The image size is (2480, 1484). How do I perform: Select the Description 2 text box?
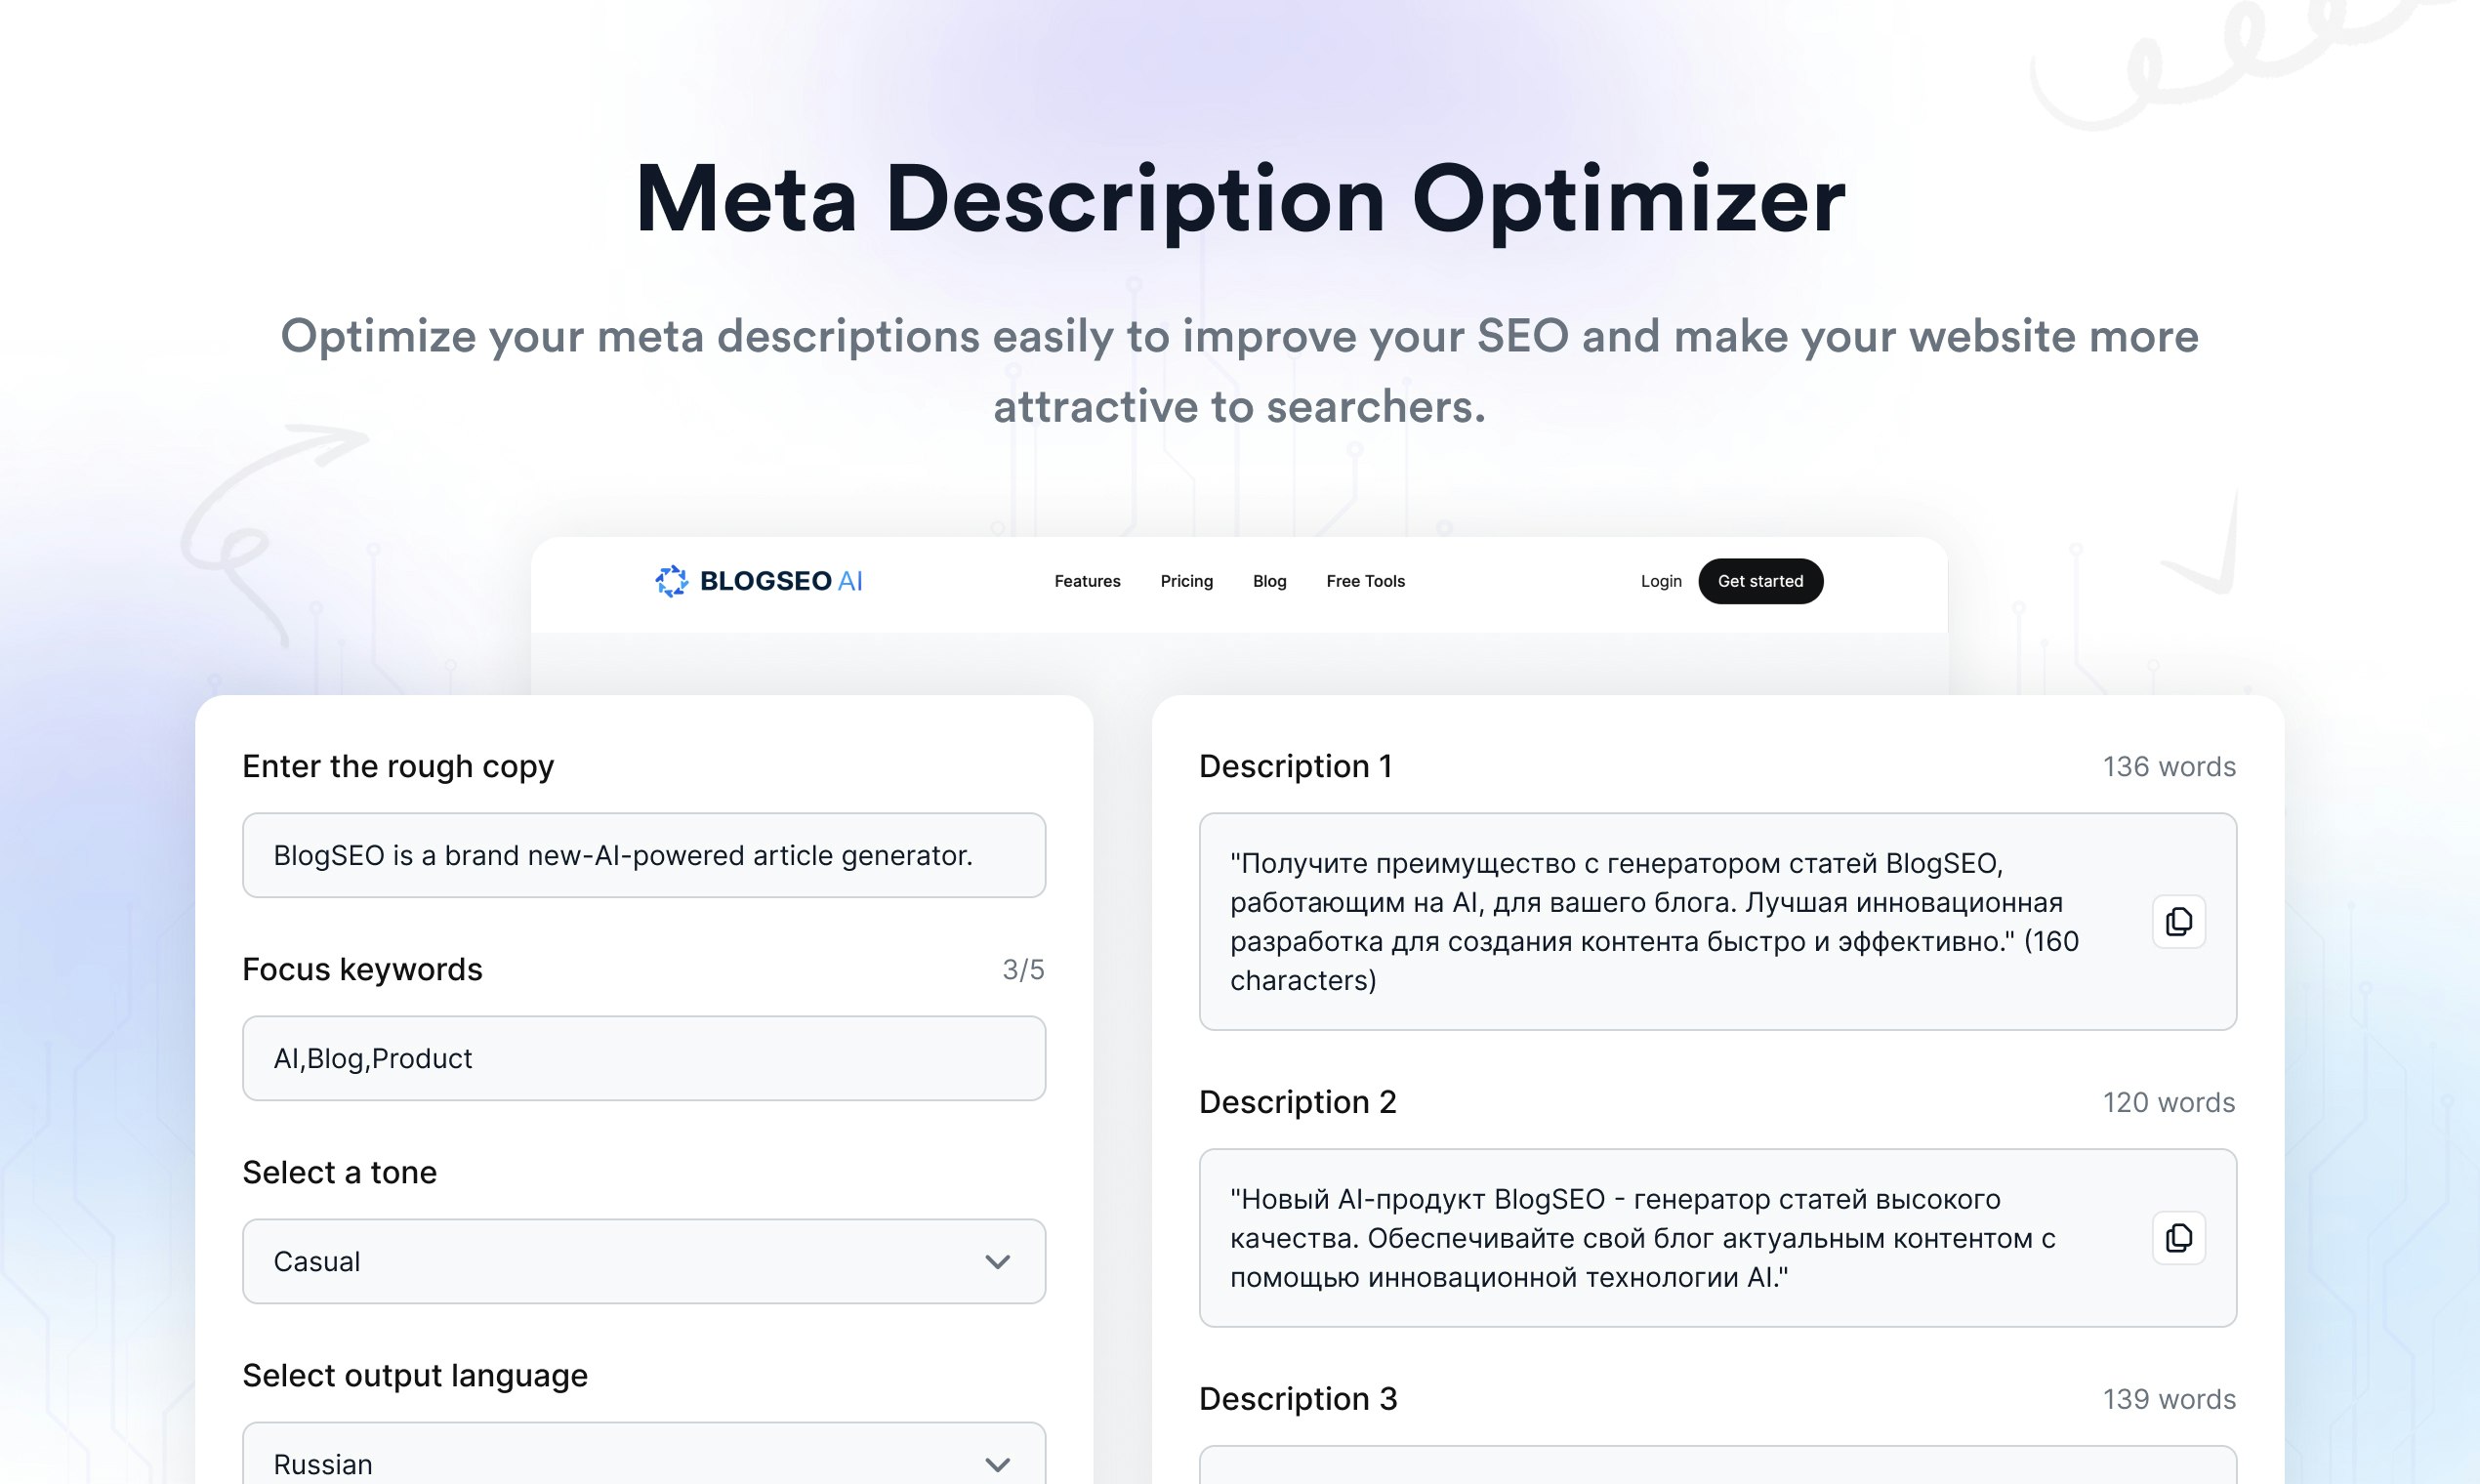pos(1660,1238)
